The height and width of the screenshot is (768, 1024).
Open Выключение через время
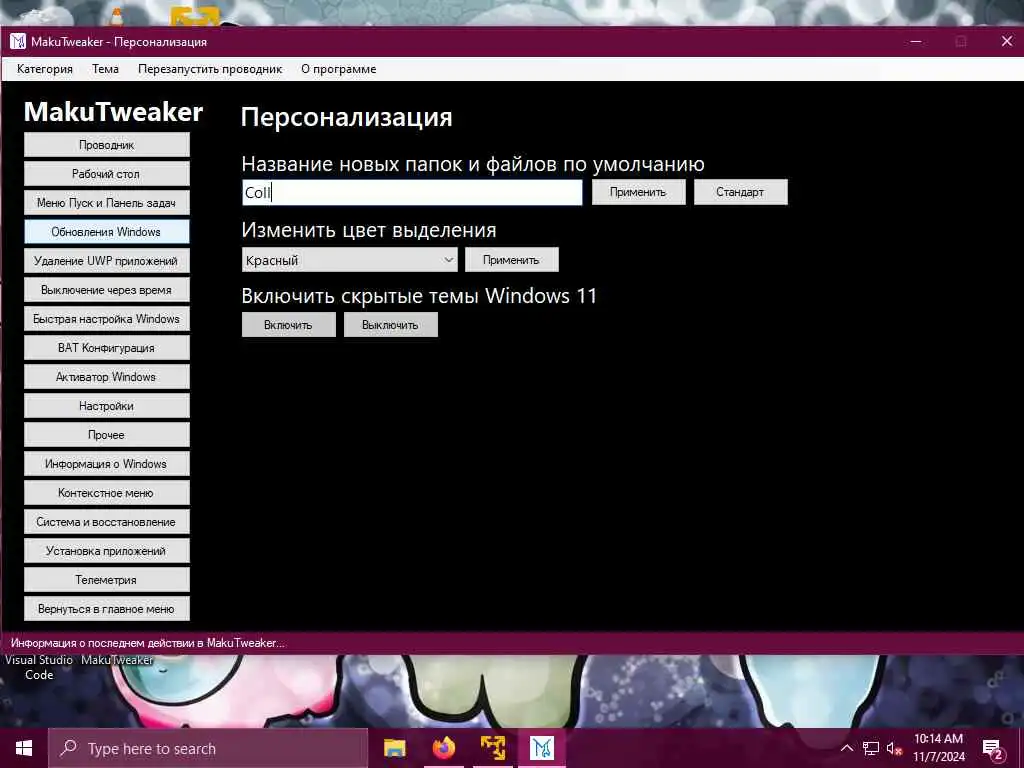106,290
